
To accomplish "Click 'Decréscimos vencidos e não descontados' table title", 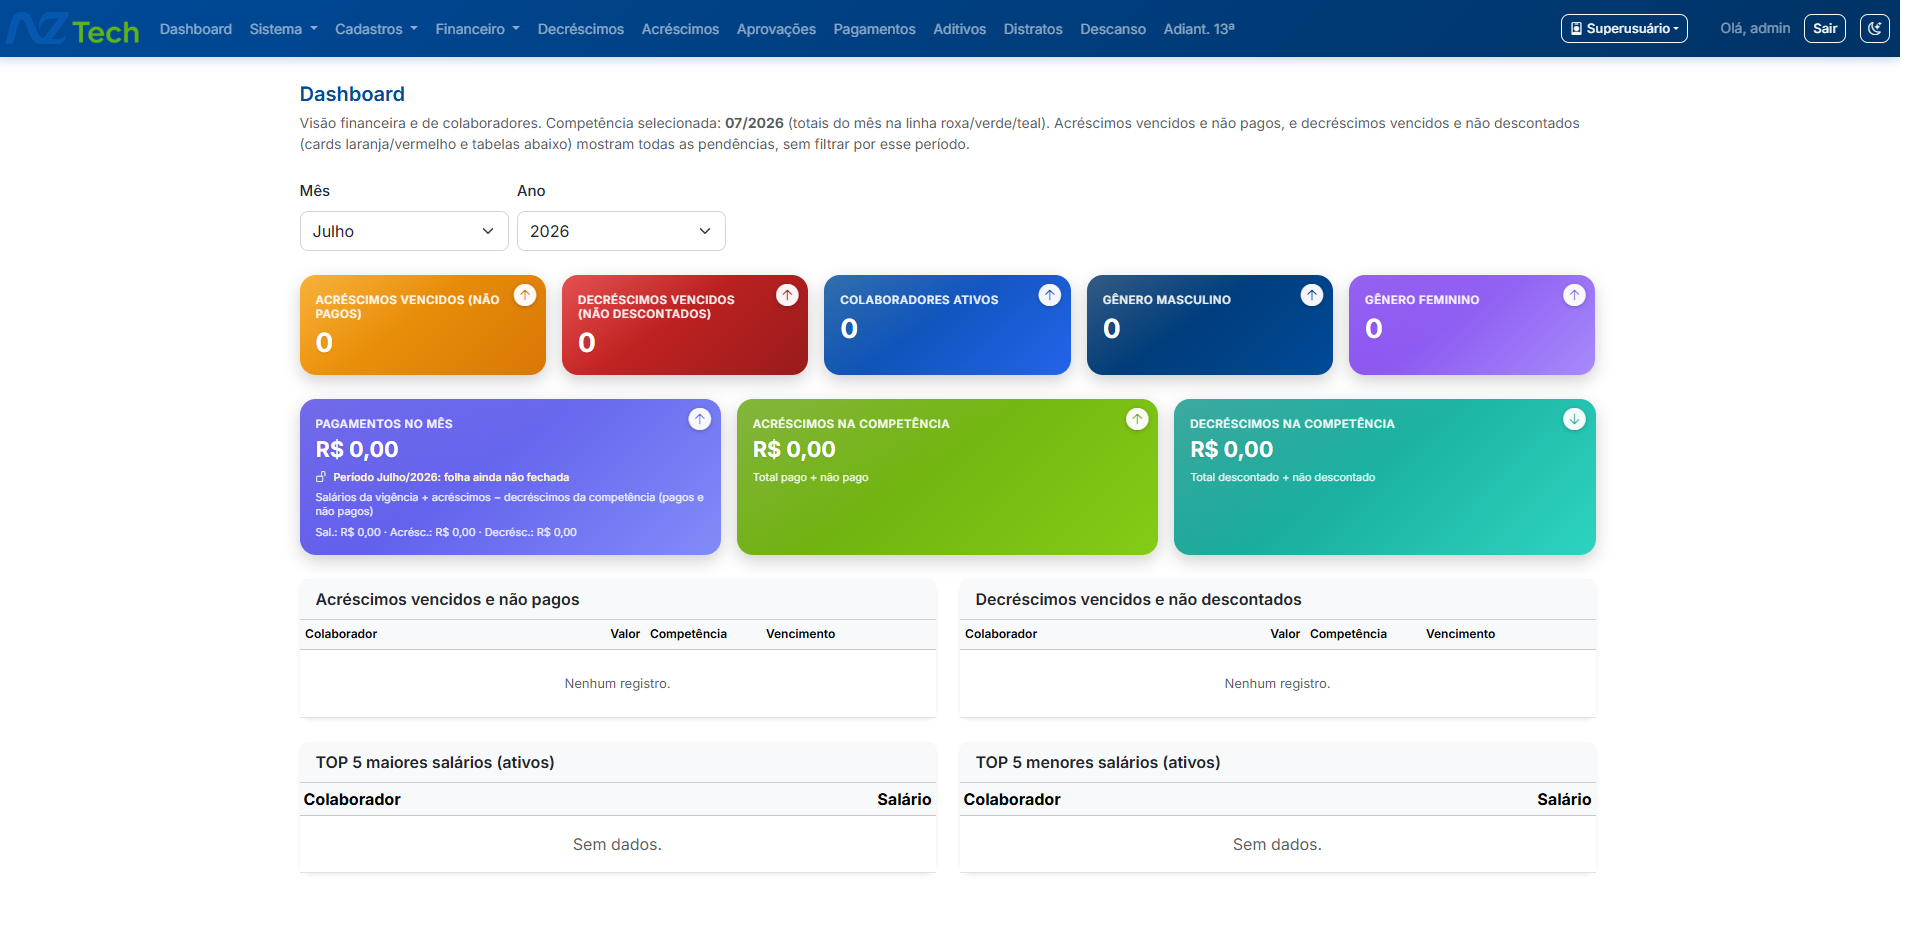I will 1138,599.
